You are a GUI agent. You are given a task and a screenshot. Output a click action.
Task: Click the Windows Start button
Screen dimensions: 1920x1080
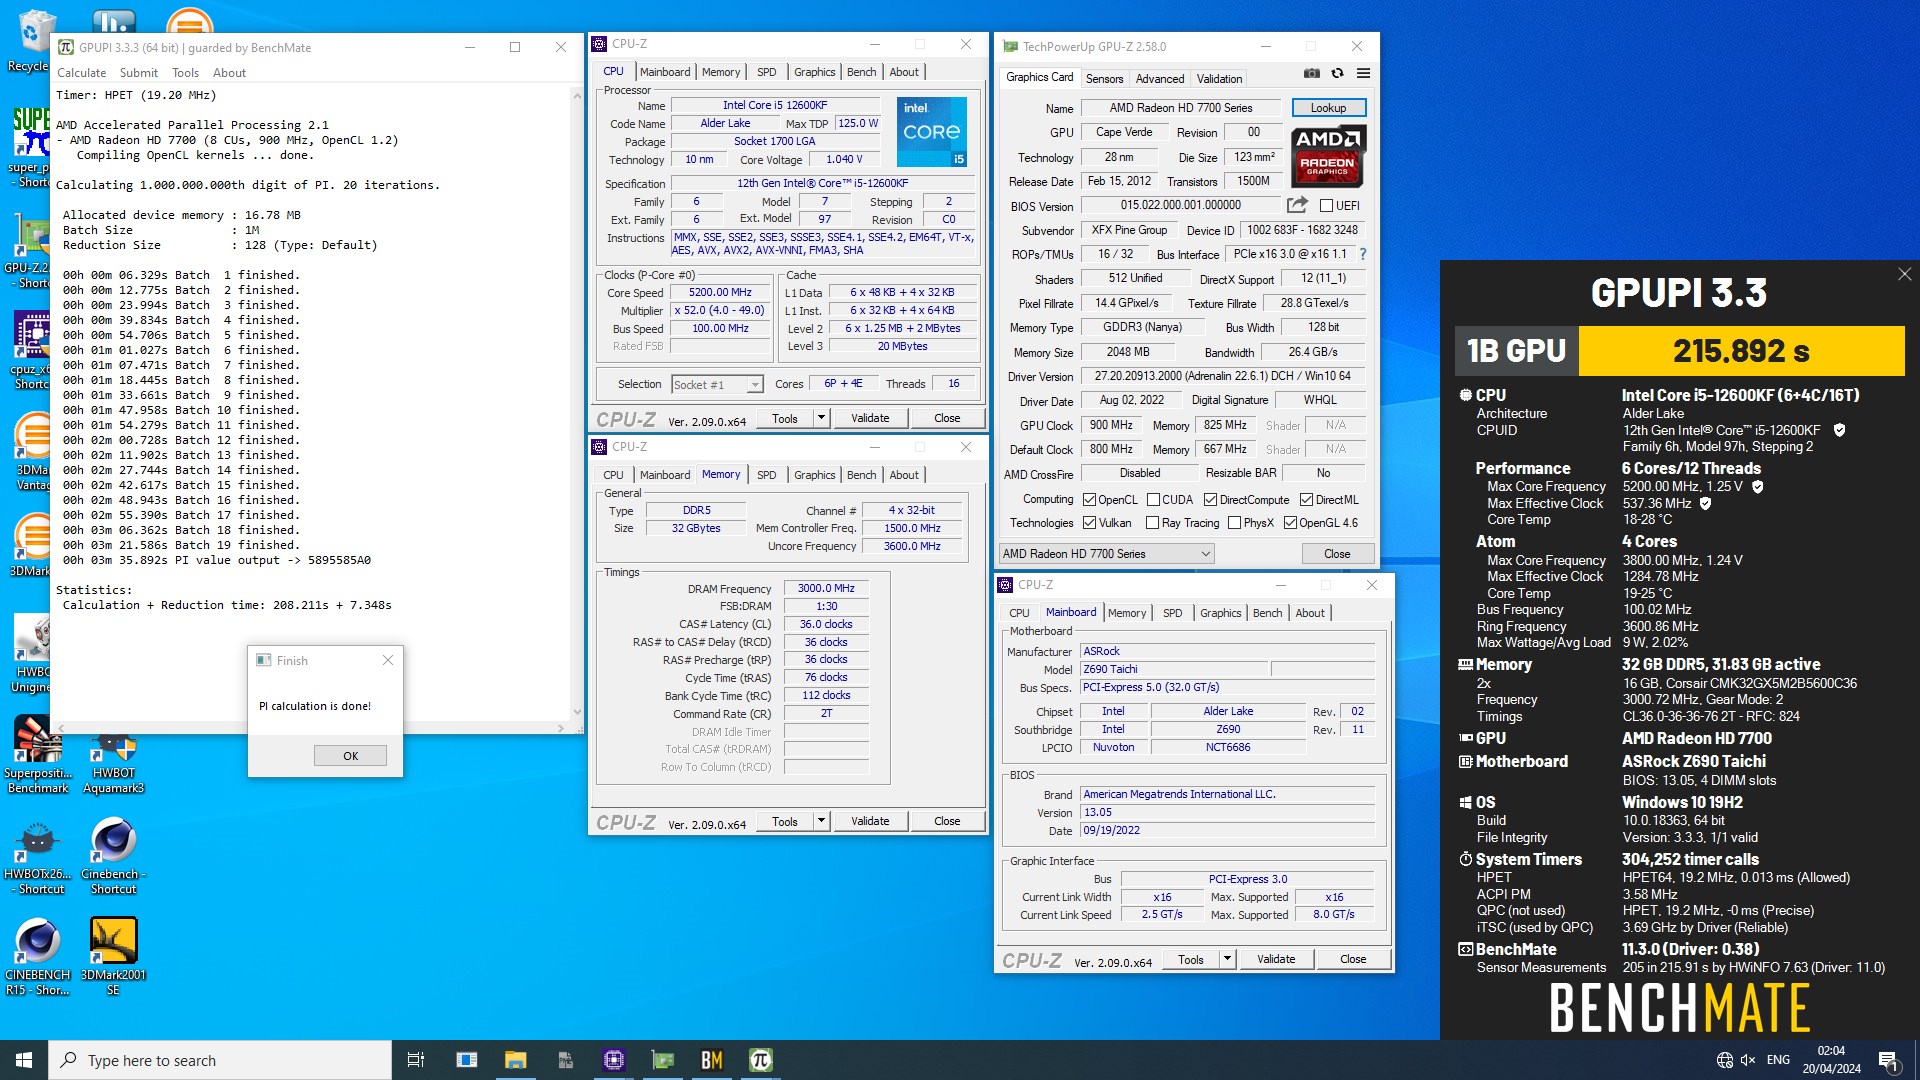pyautogui.click(x=24, y=1060)
